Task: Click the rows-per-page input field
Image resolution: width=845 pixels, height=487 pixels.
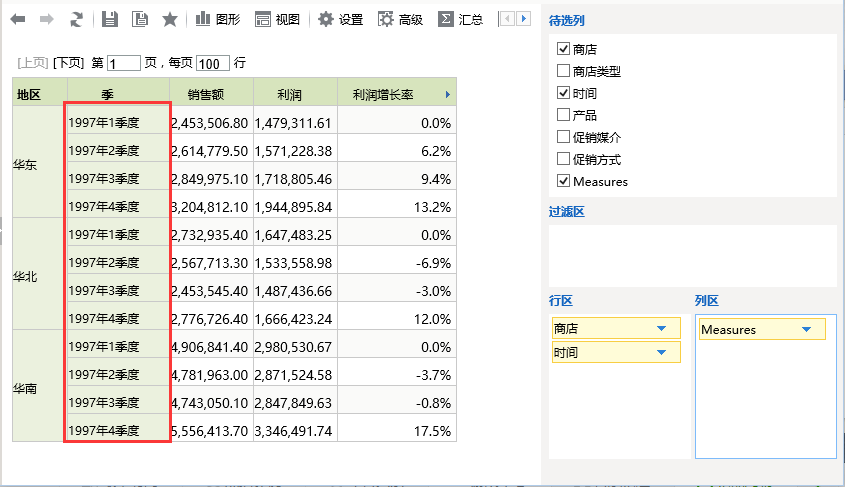Action: point(213,63)
